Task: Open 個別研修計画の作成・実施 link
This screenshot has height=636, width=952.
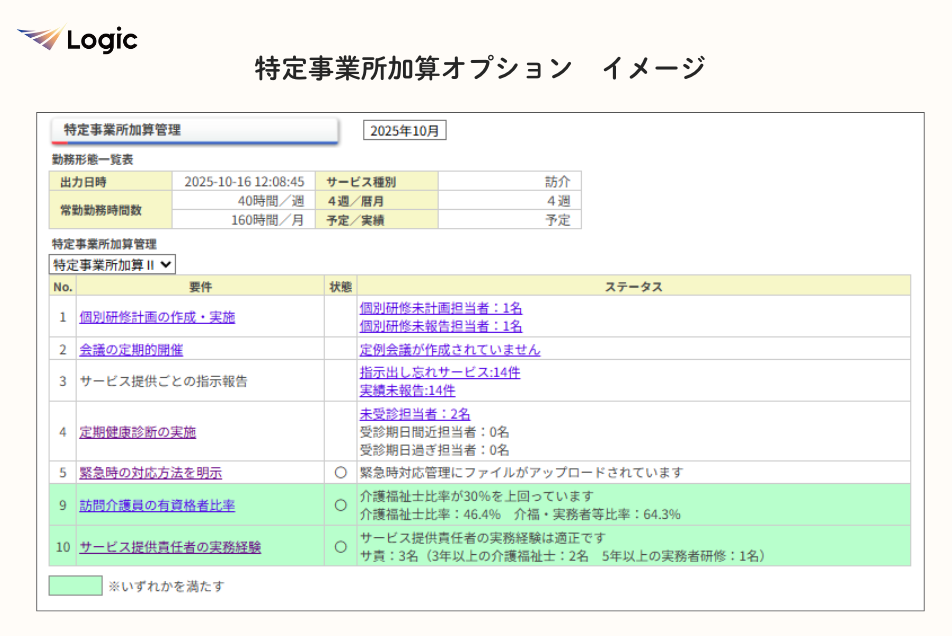Action: click(x=157, y=317)
